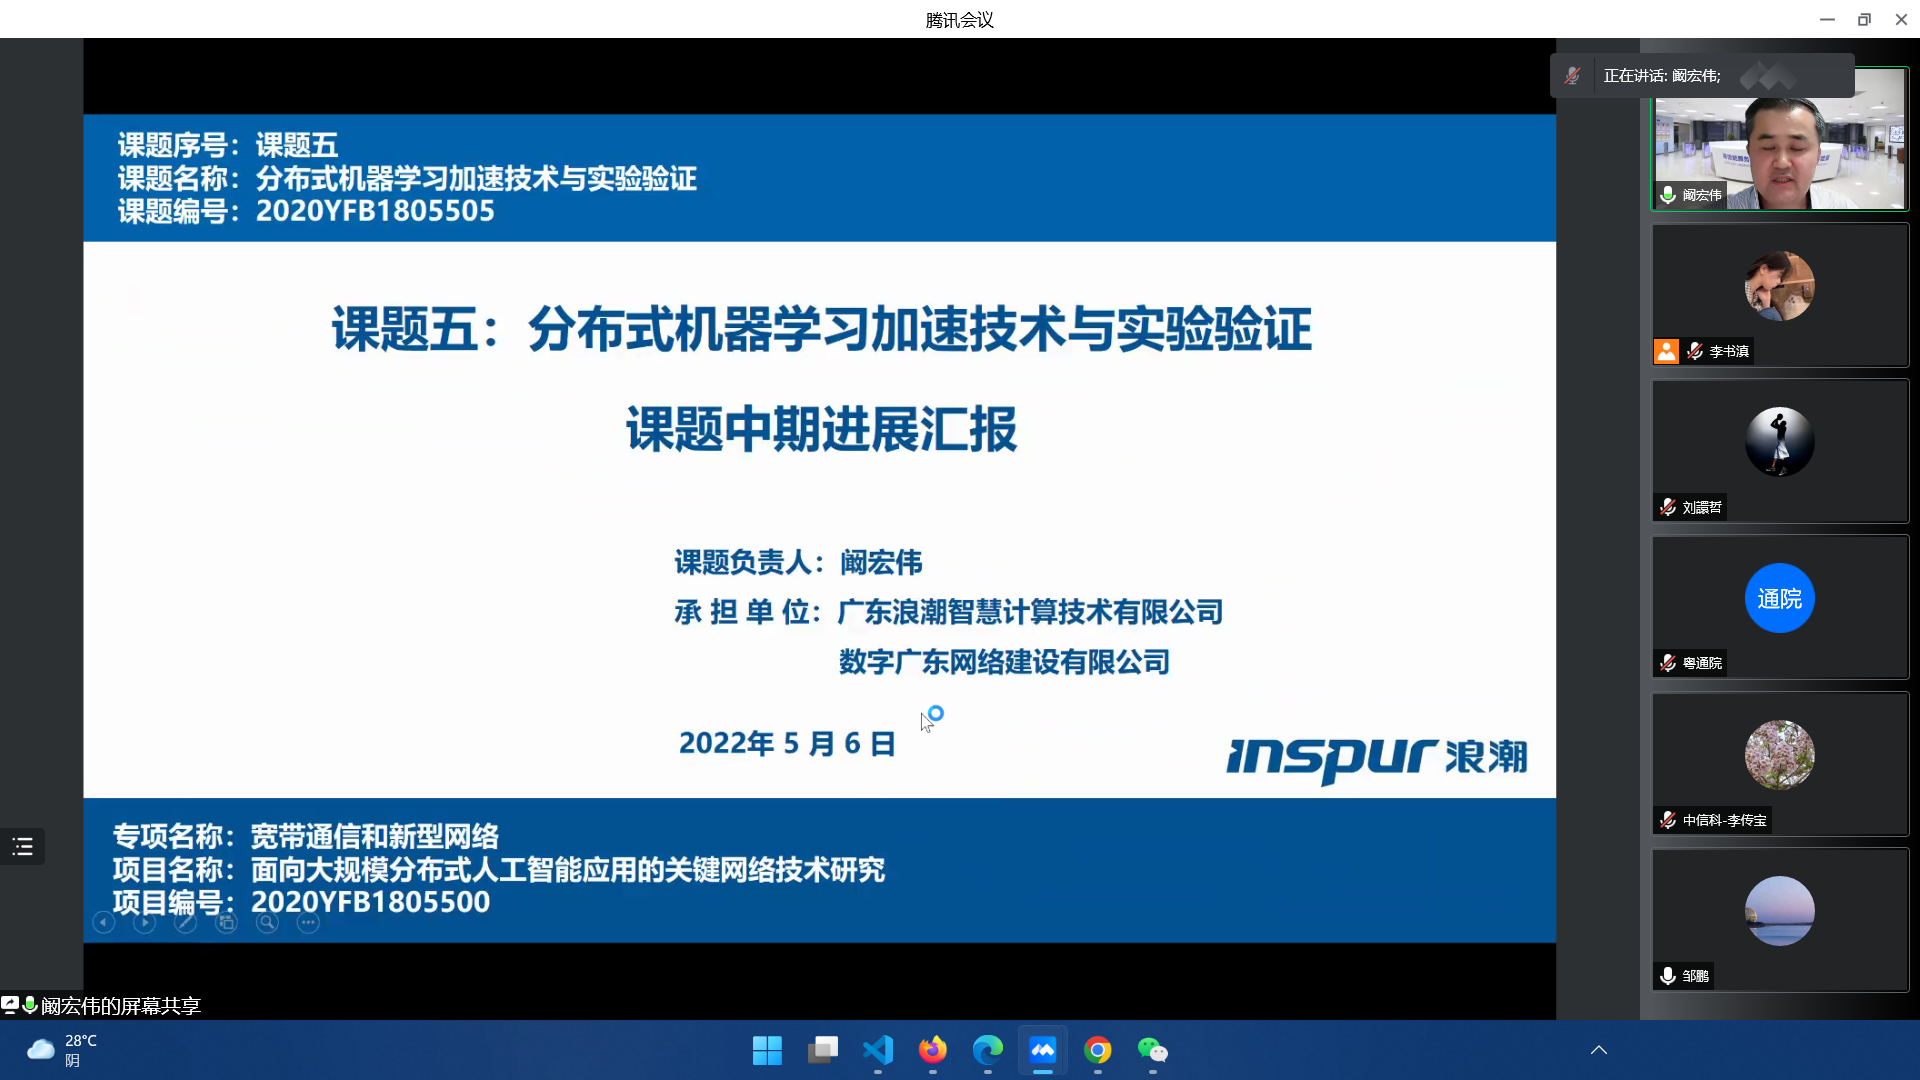Viewport: 1920px width, 1080px height.
Task: Click 正在讲话: 阚宏伟 speaking banner
Action: coord(1702,76)
